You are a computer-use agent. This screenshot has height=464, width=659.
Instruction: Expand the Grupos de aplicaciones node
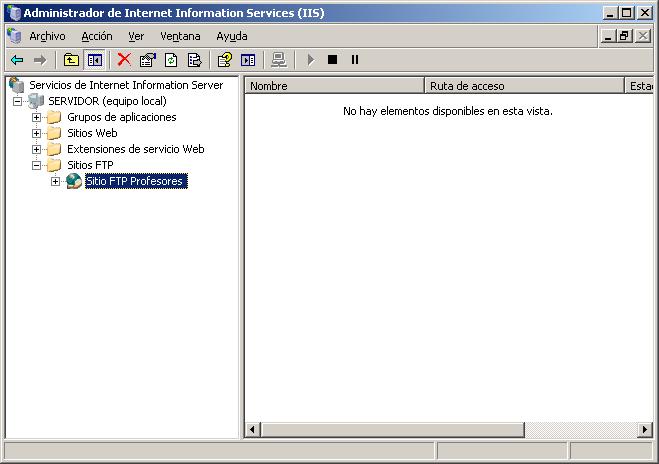pyautogui.click(x=37, y=117)
